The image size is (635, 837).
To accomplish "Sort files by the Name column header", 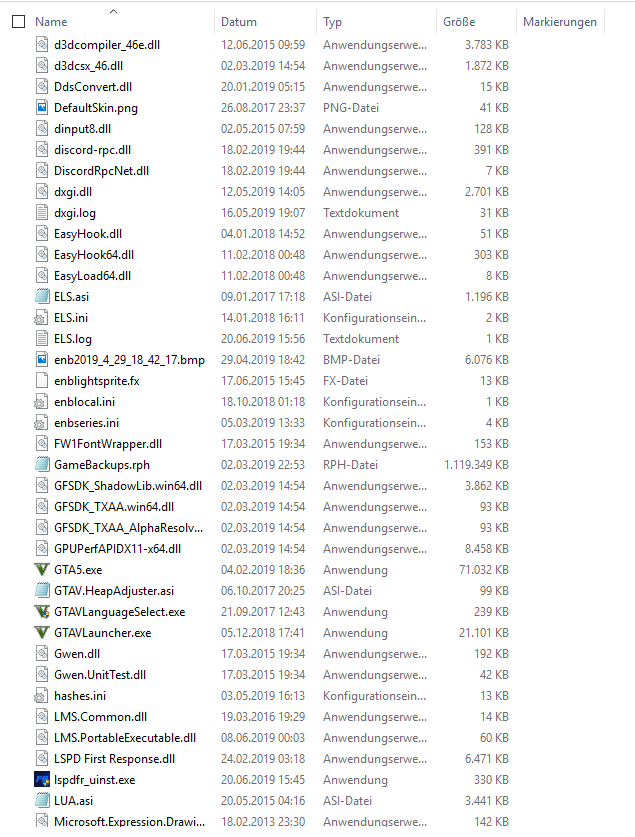I will [51, 22].
